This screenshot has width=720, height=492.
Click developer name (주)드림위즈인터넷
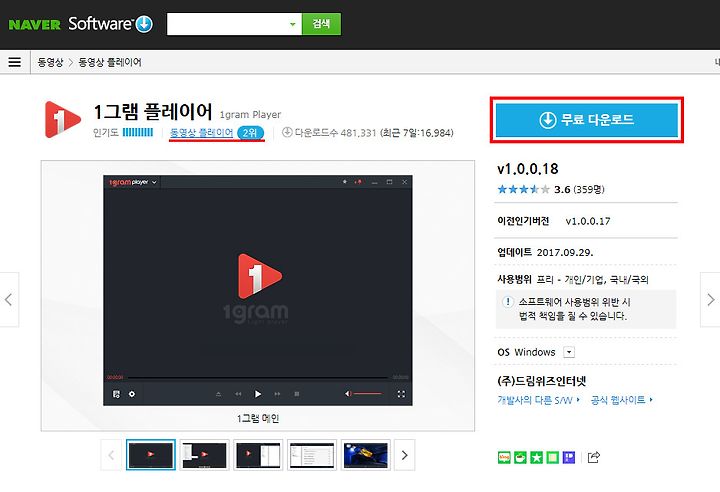542,381
